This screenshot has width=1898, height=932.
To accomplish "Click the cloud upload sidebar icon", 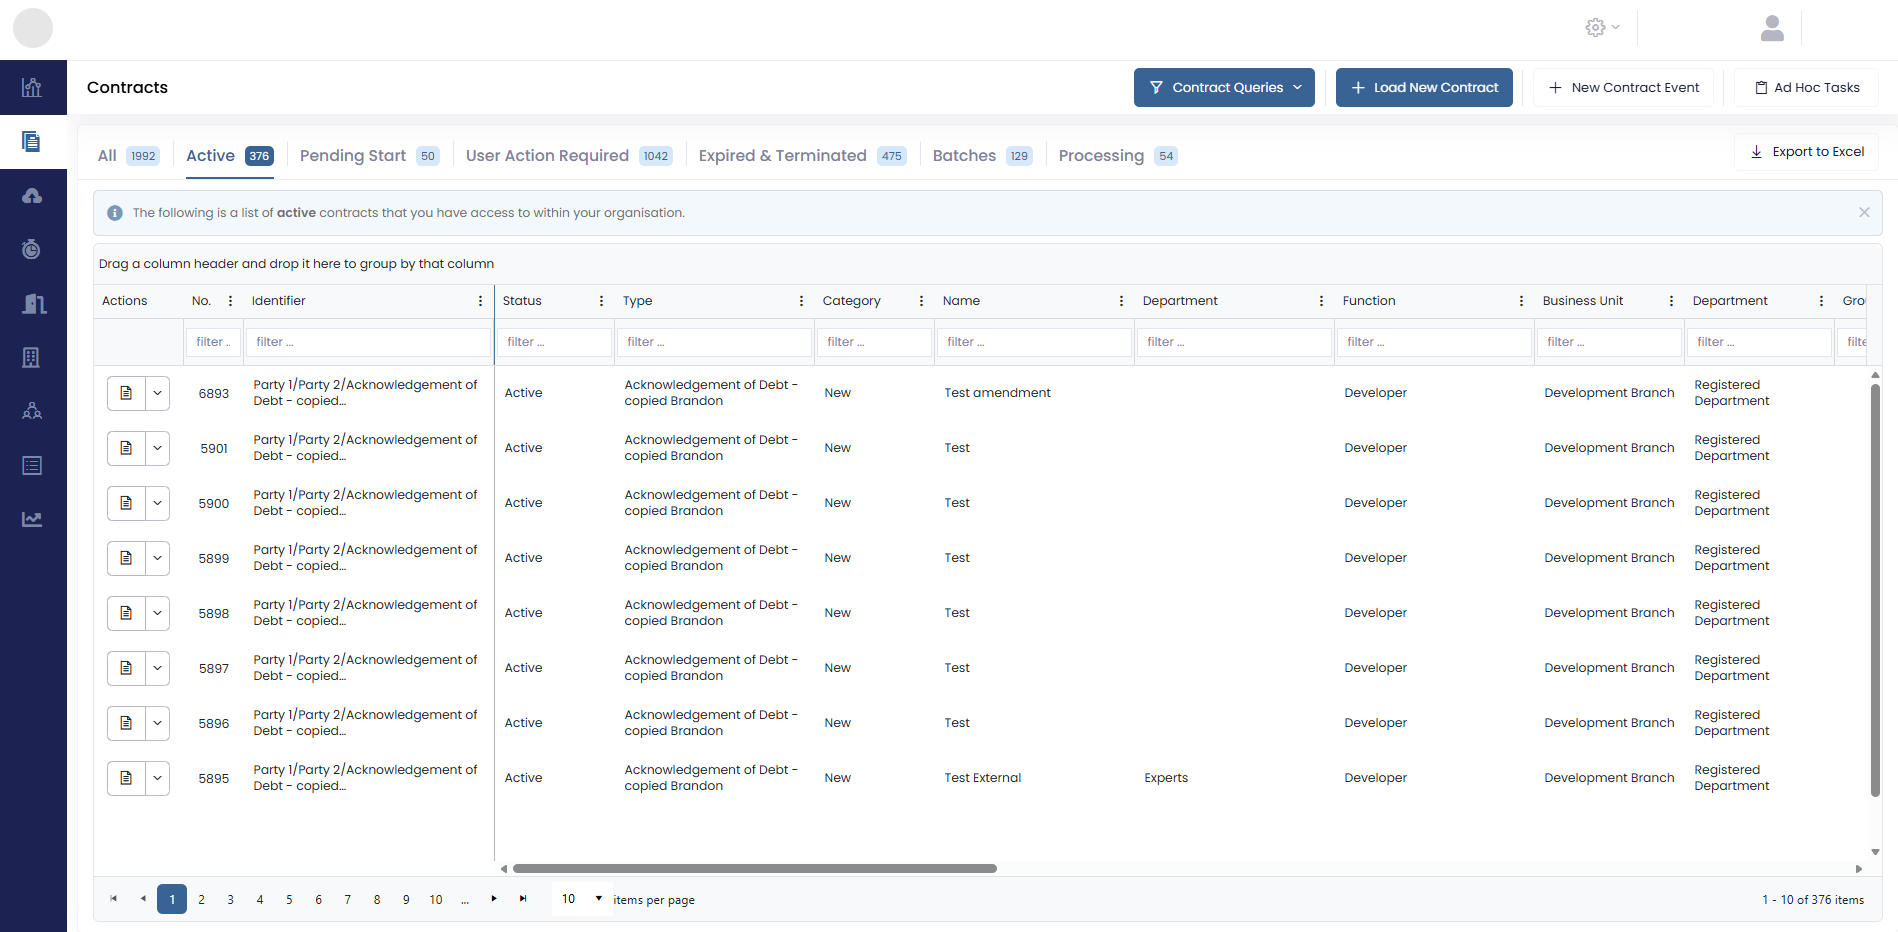I will 32,196.
